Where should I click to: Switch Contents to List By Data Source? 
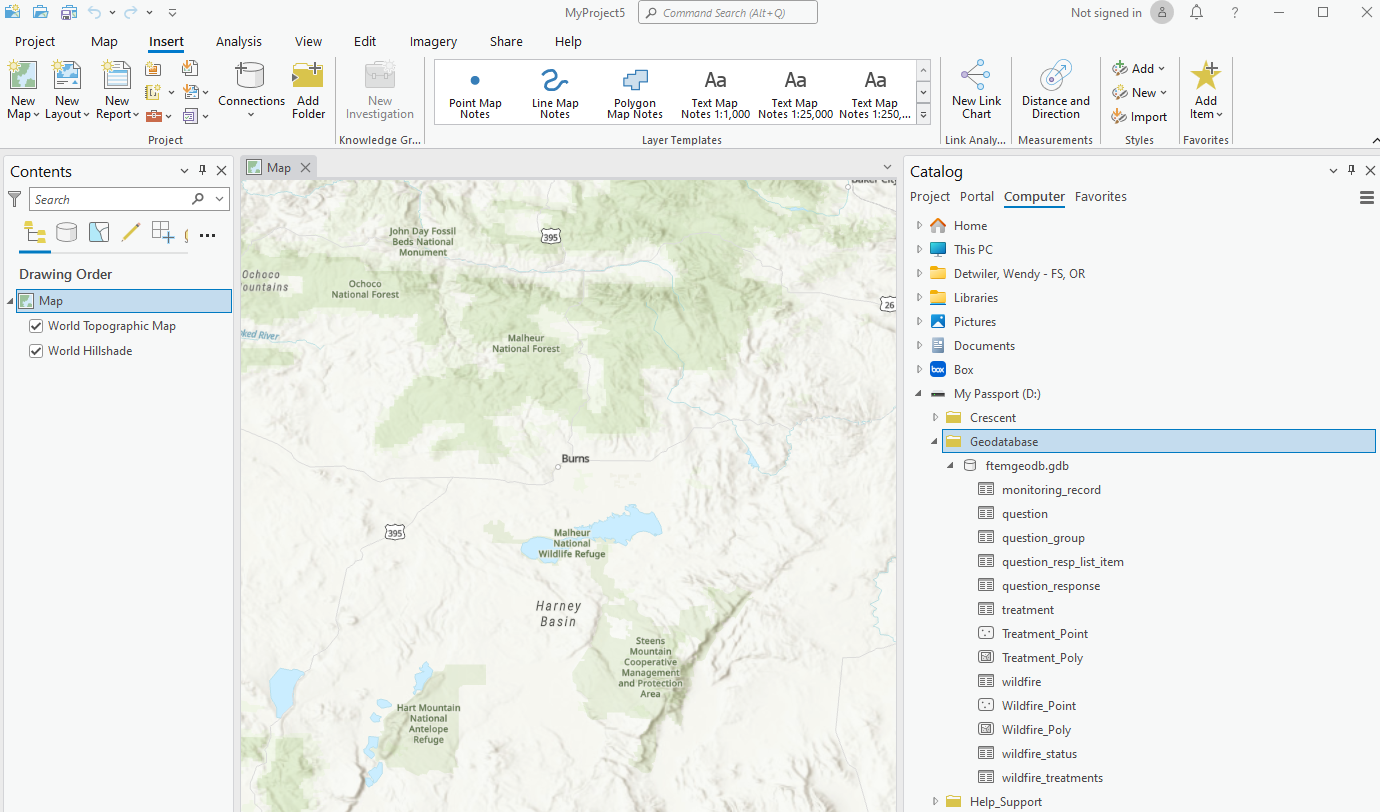(x=67, y=233)
